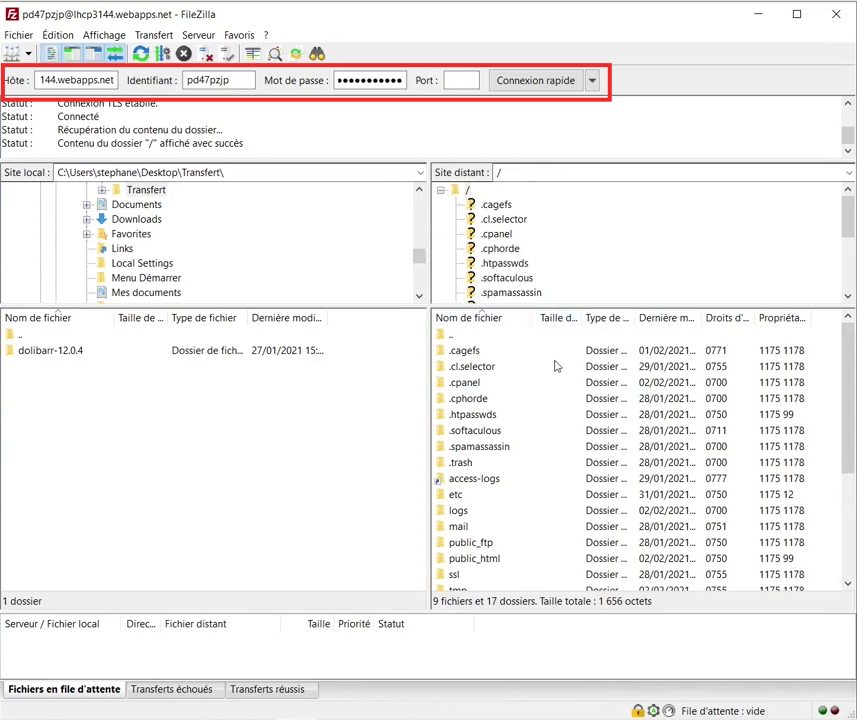
Task: Refresh the file and folder lists
Action: click(x=141, y=54)
